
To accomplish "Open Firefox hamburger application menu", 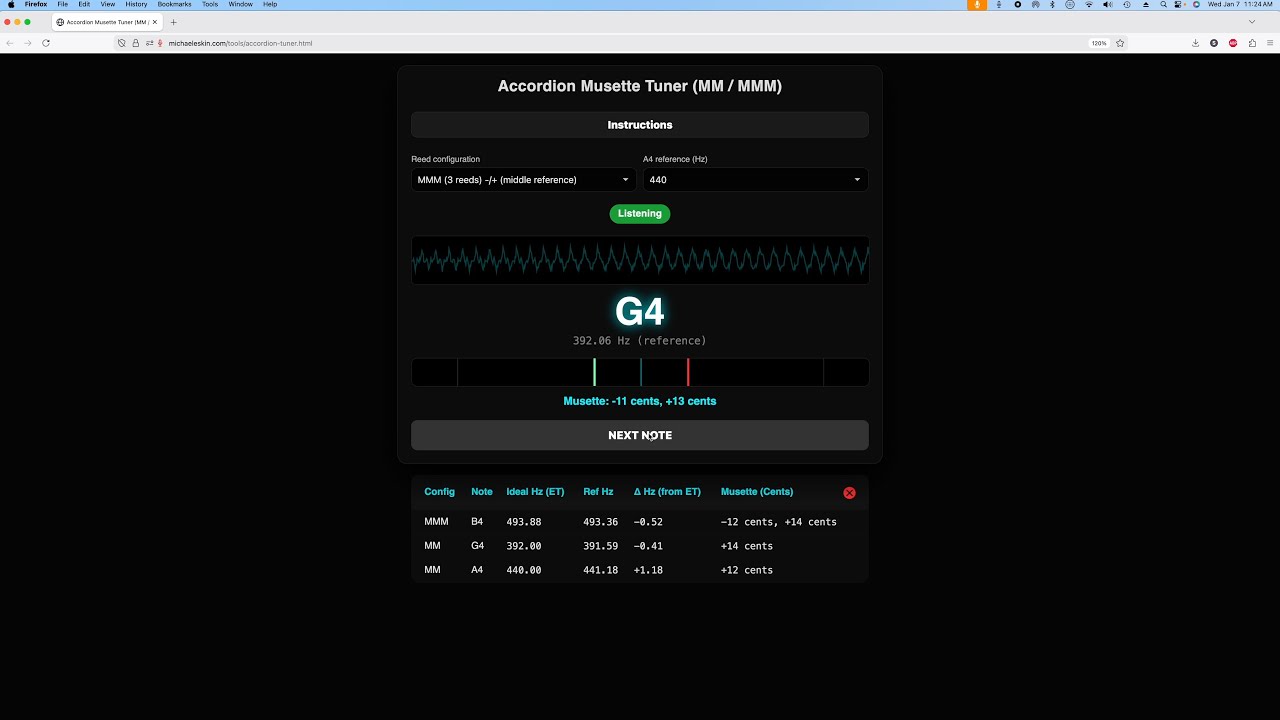I will pos(1271,43).
